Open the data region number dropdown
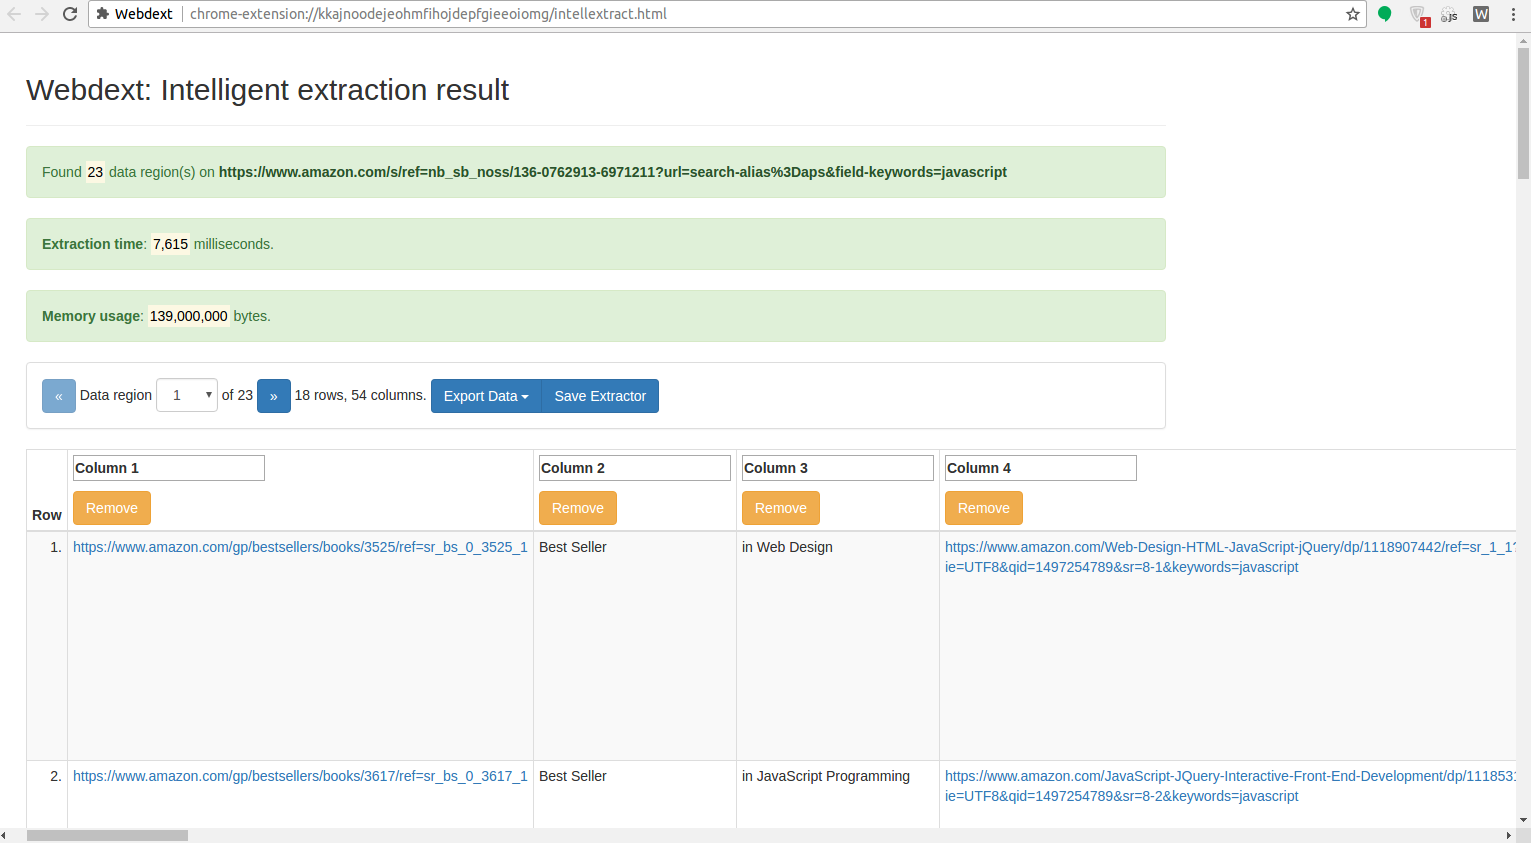This screenshot has width=1531, height=843. (187, 395)
